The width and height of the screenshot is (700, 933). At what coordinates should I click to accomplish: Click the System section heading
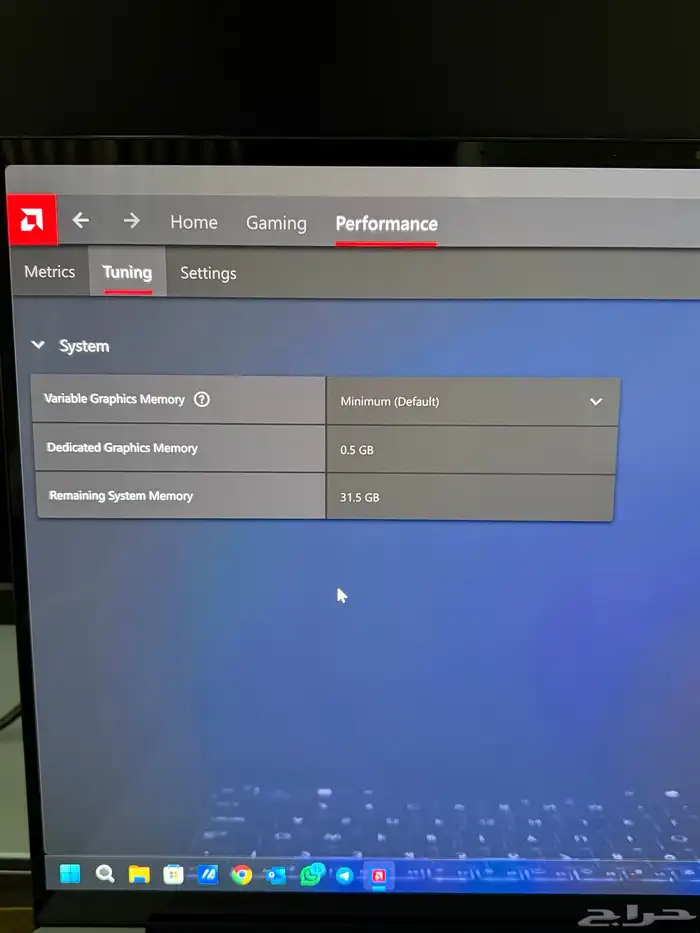pyautogui.click(x=84, y=346)
